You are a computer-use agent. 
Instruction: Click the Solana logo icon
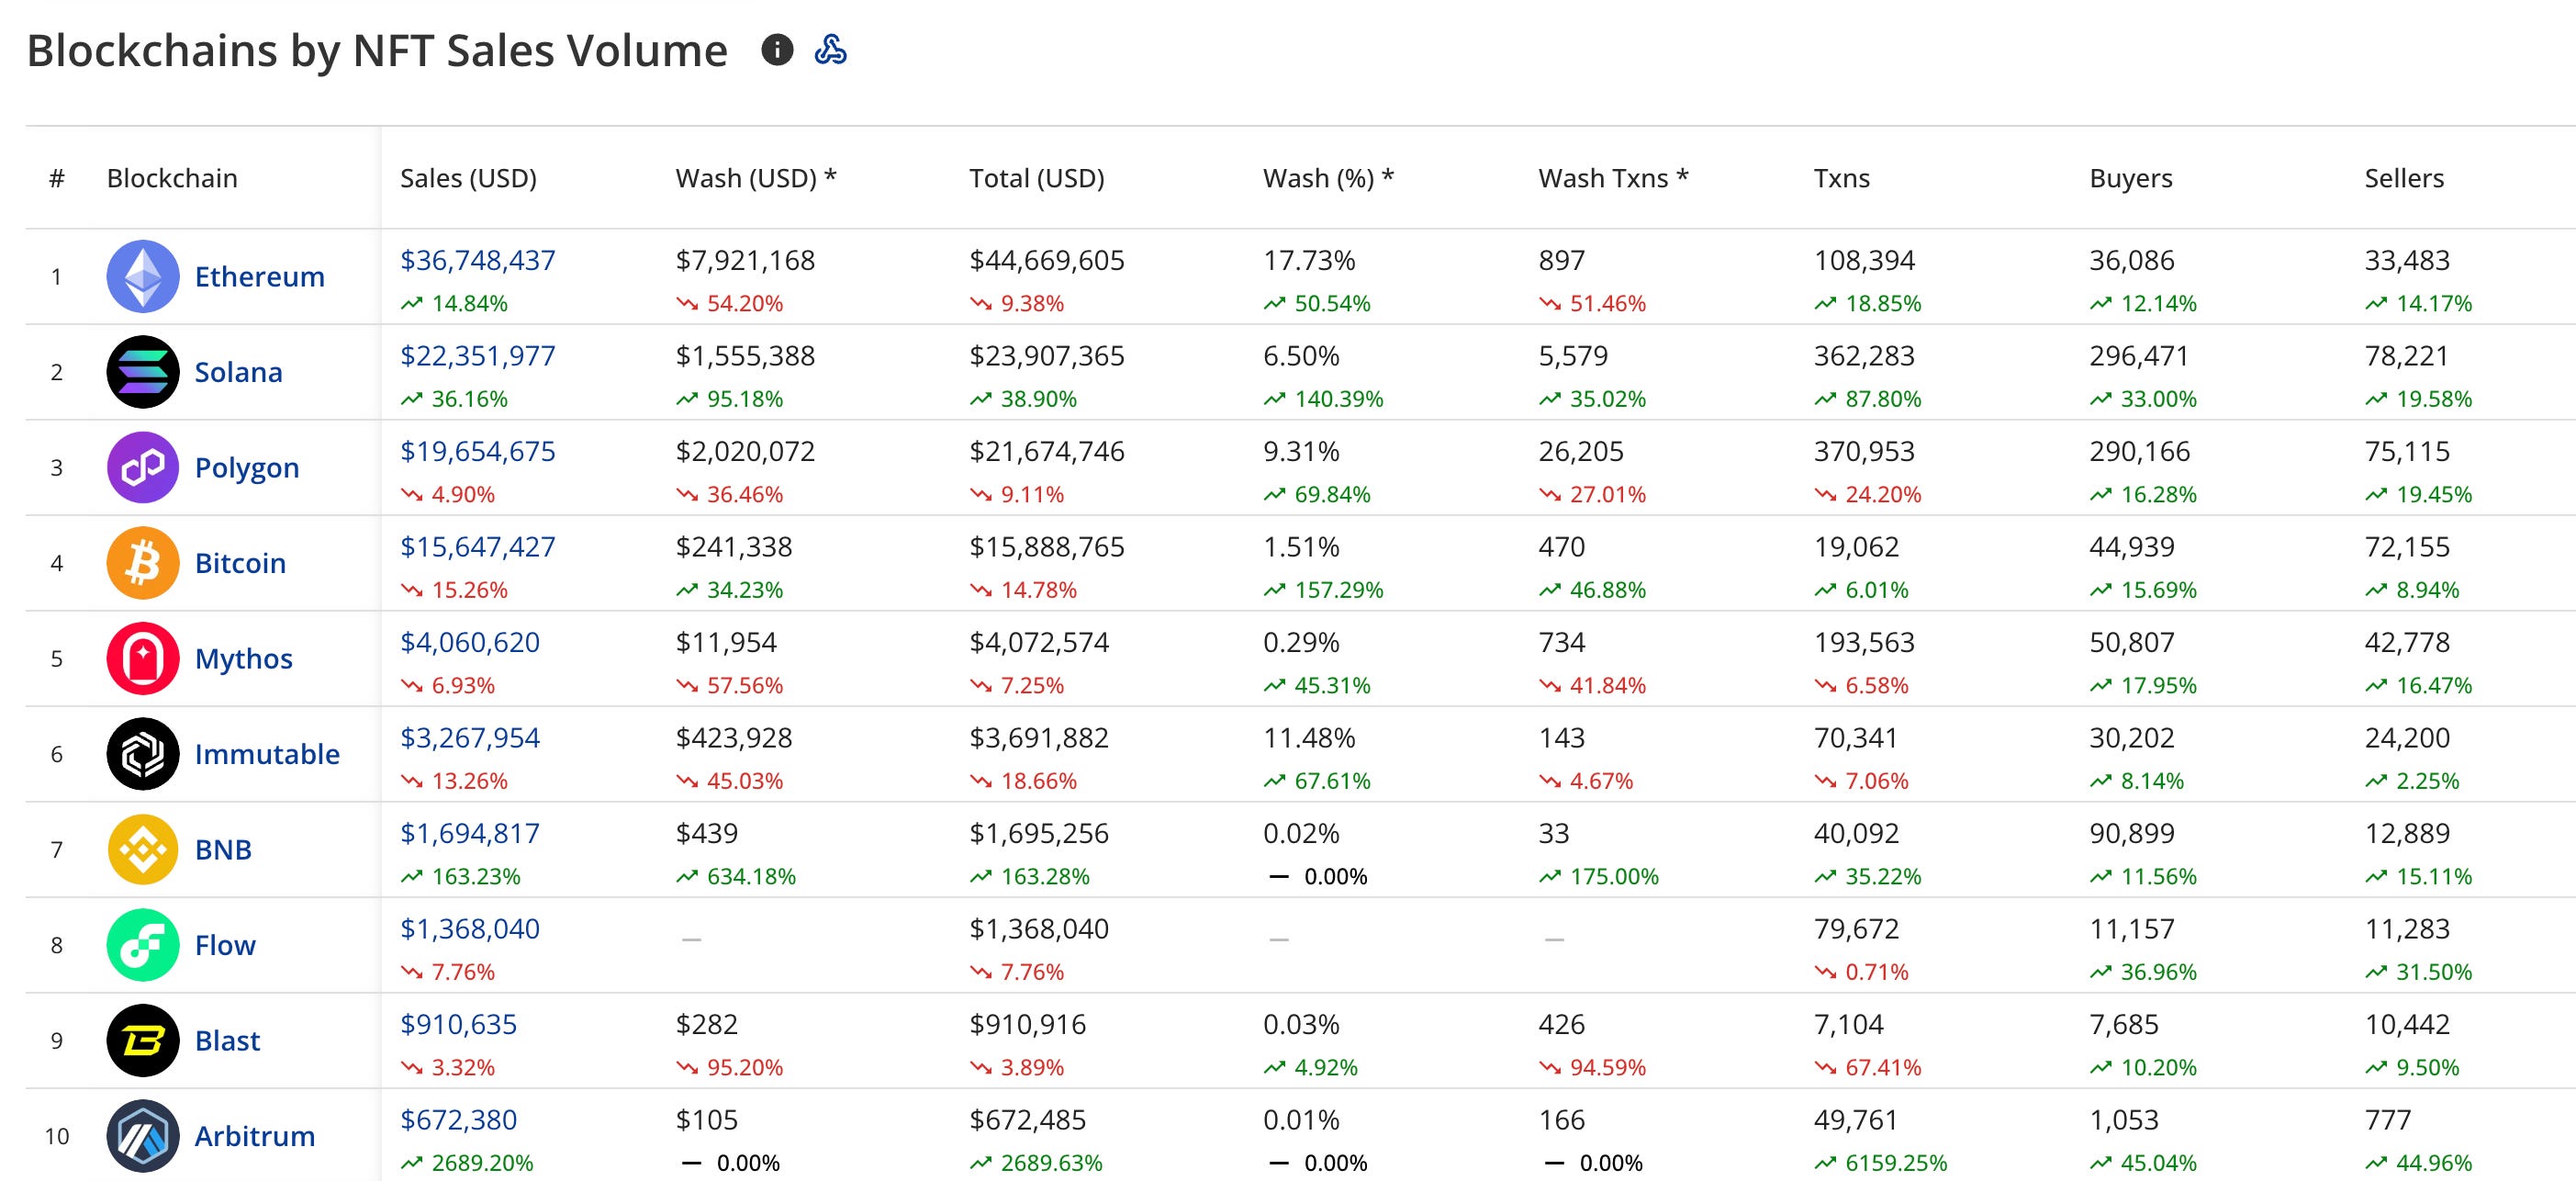coord(143,372)
